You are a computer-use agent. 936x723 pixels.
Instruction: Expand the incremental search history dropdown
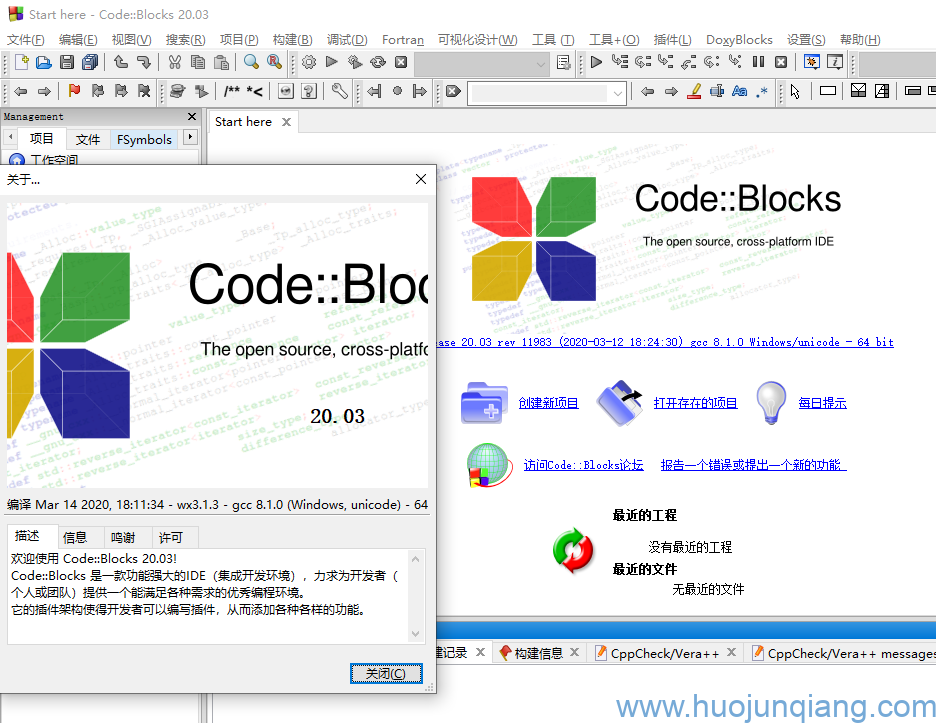pyautogui.click(x=618, y=93)
